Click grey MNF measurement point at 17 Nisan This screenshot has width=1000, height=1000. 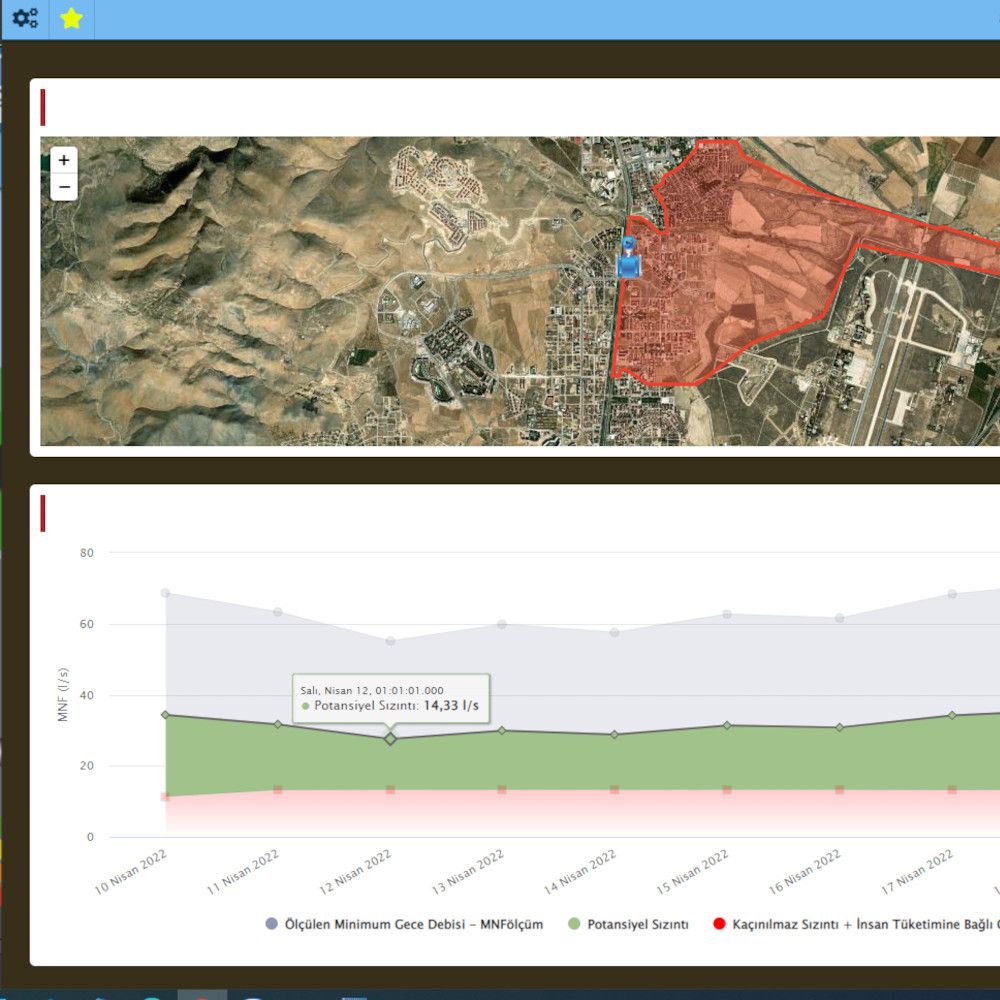tap(952, 594)
